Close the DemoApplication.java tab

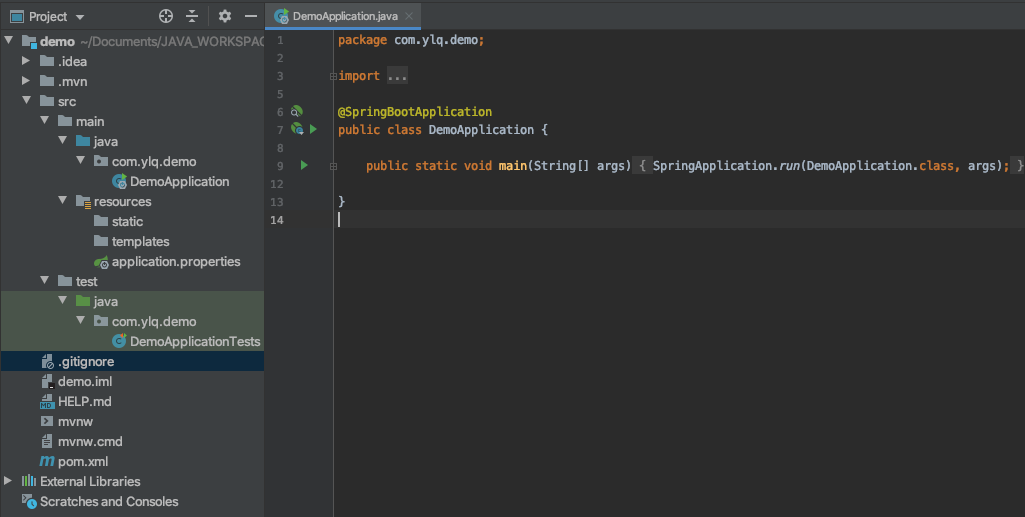[409, 16]
